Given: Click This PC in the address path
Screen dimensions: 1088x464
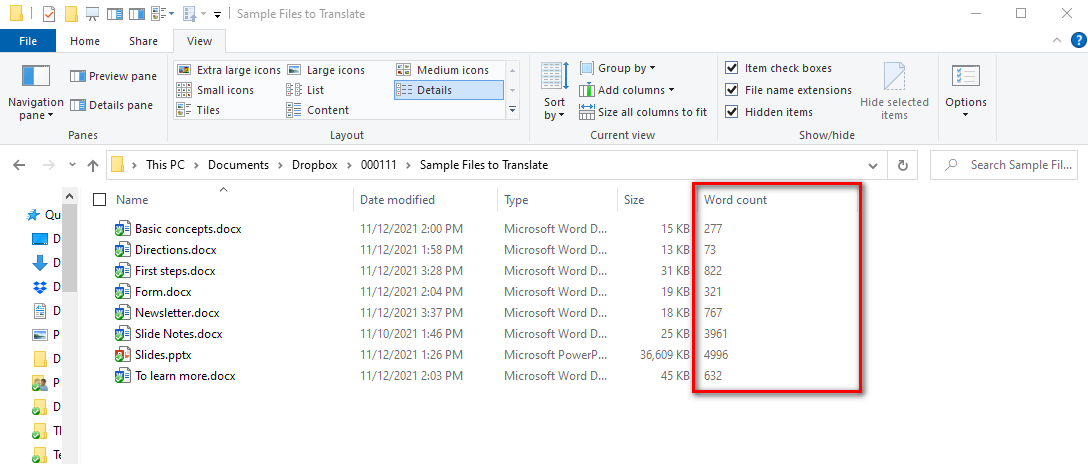Looking at the screenshot, I should [x=165, y=165].
